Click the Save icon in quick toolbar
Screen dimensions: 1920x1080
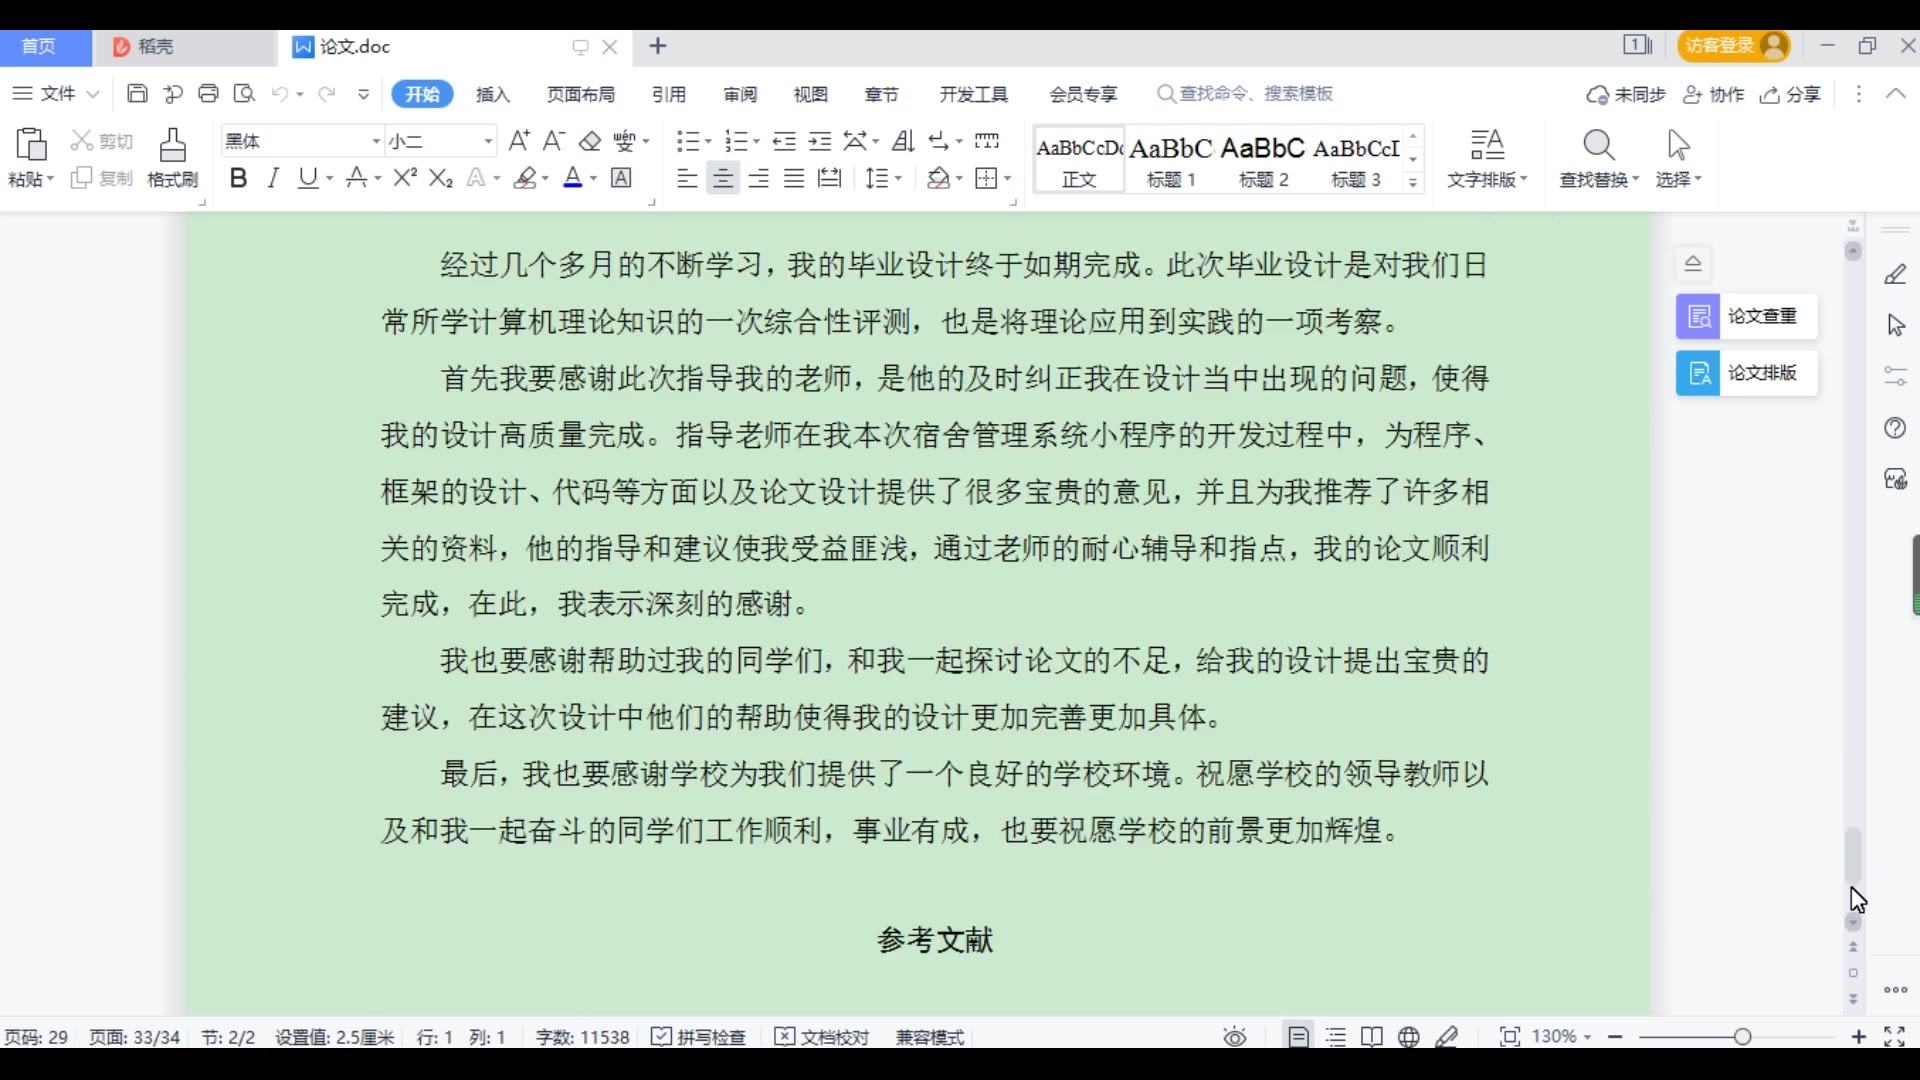click(137, 94)
